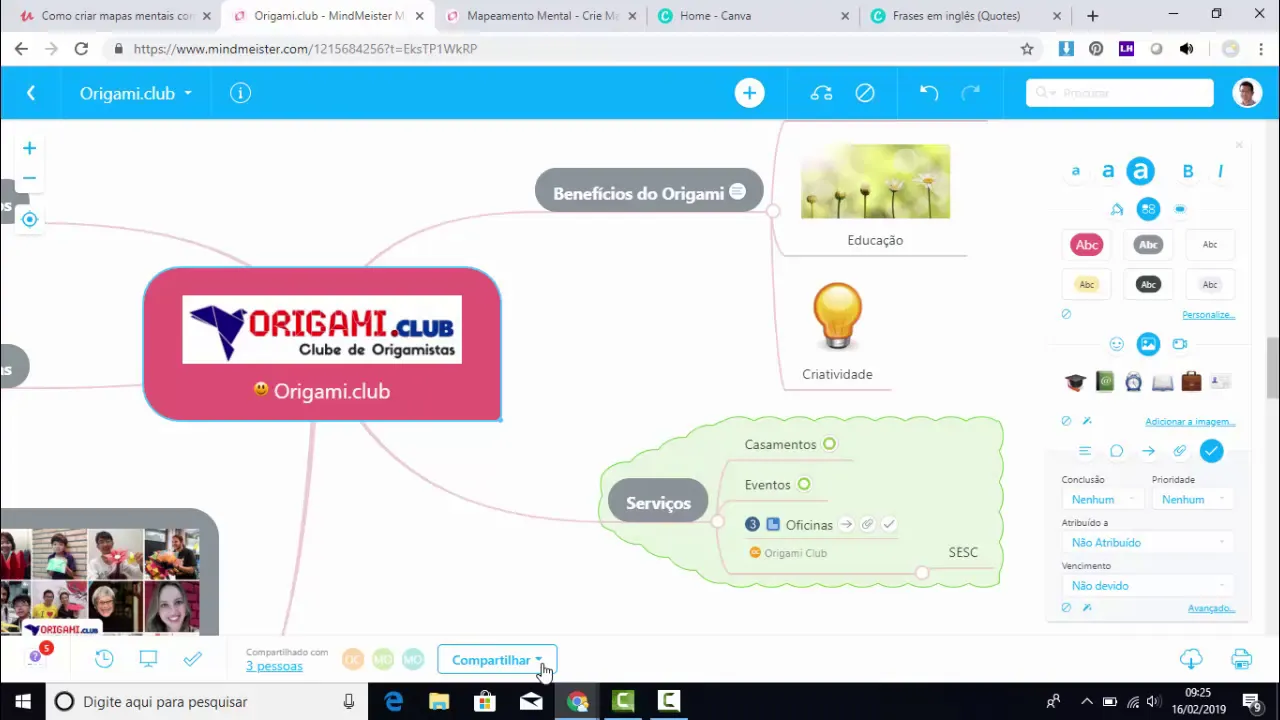Select the emoji icons tab

click(x=1117, y=344)
